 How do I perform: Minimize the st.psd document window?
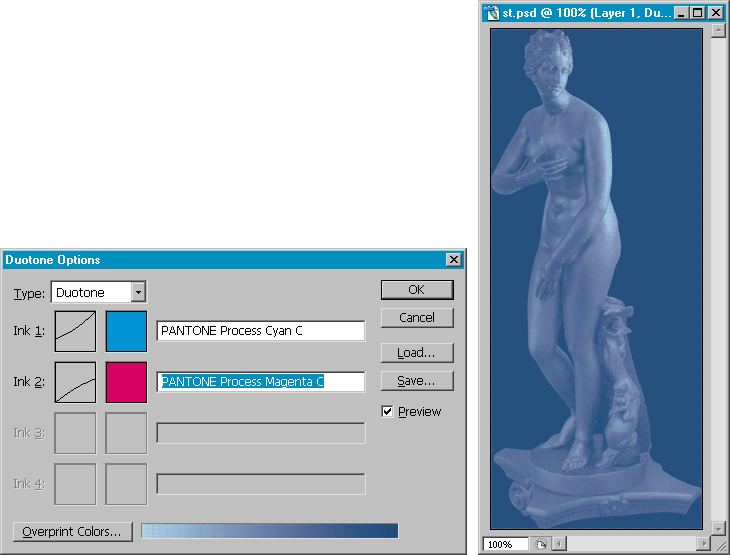pos(682,13)
